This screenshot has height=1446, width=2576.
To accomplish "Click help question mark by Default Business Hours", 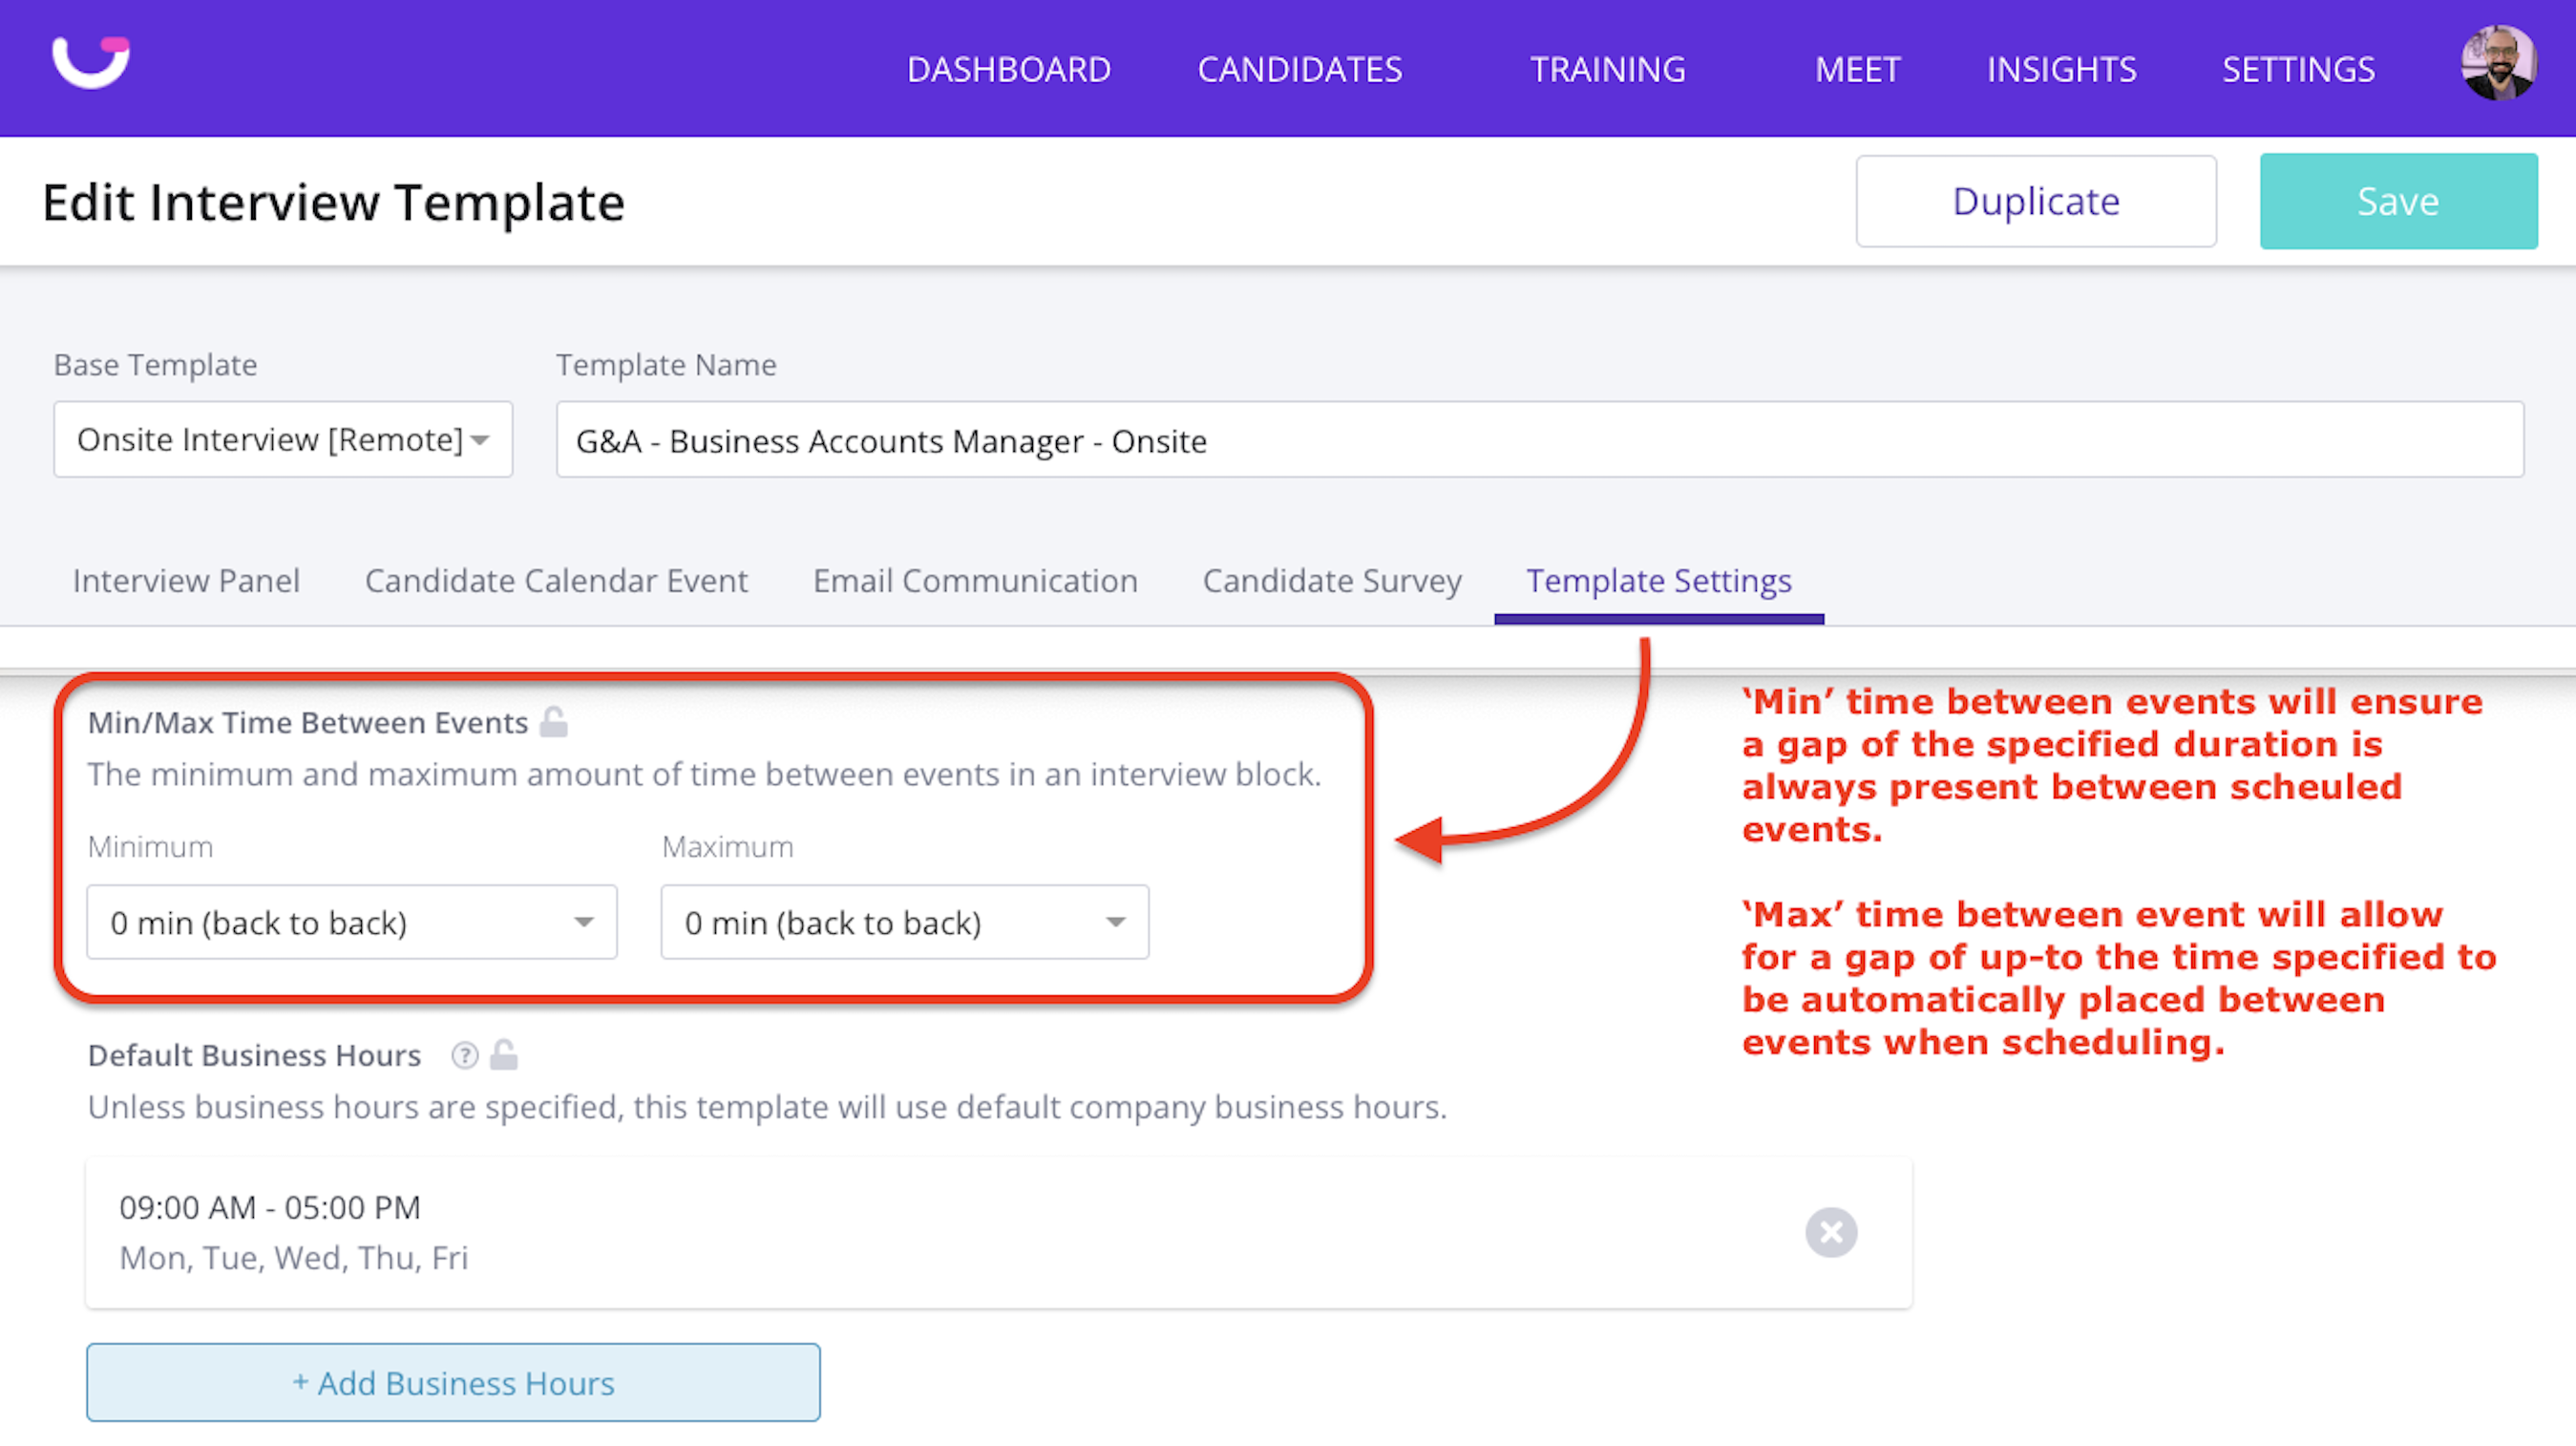I will pos(464,1055).
